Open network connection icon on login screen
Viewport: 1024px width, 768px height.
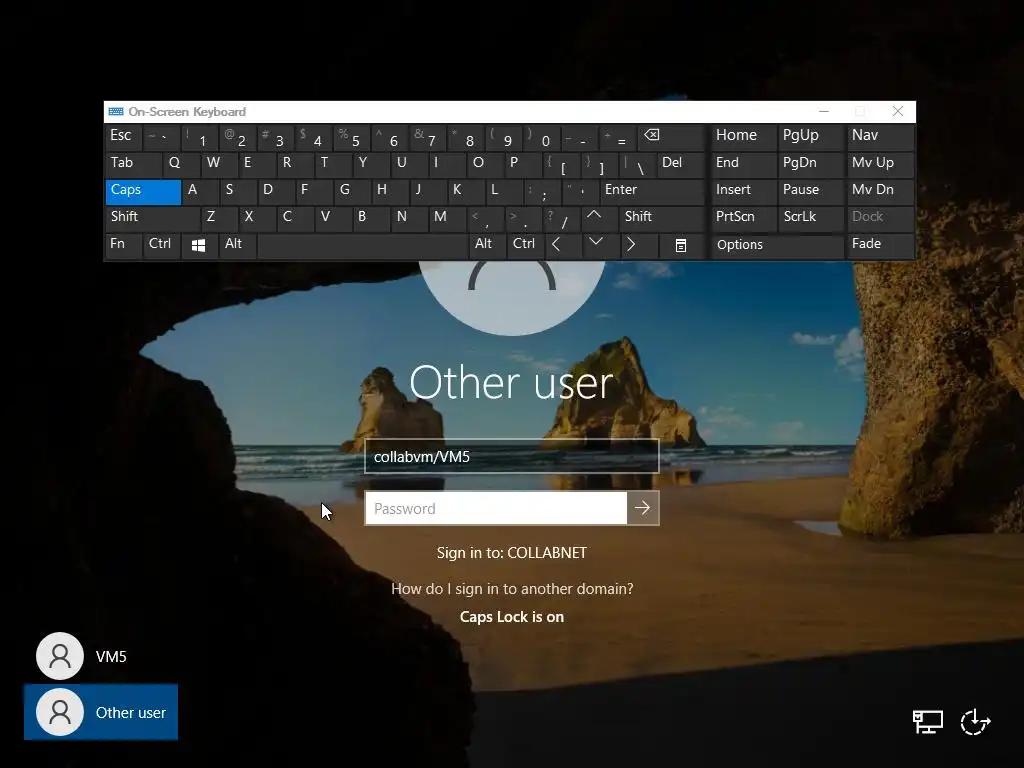(x=927, y=722)
